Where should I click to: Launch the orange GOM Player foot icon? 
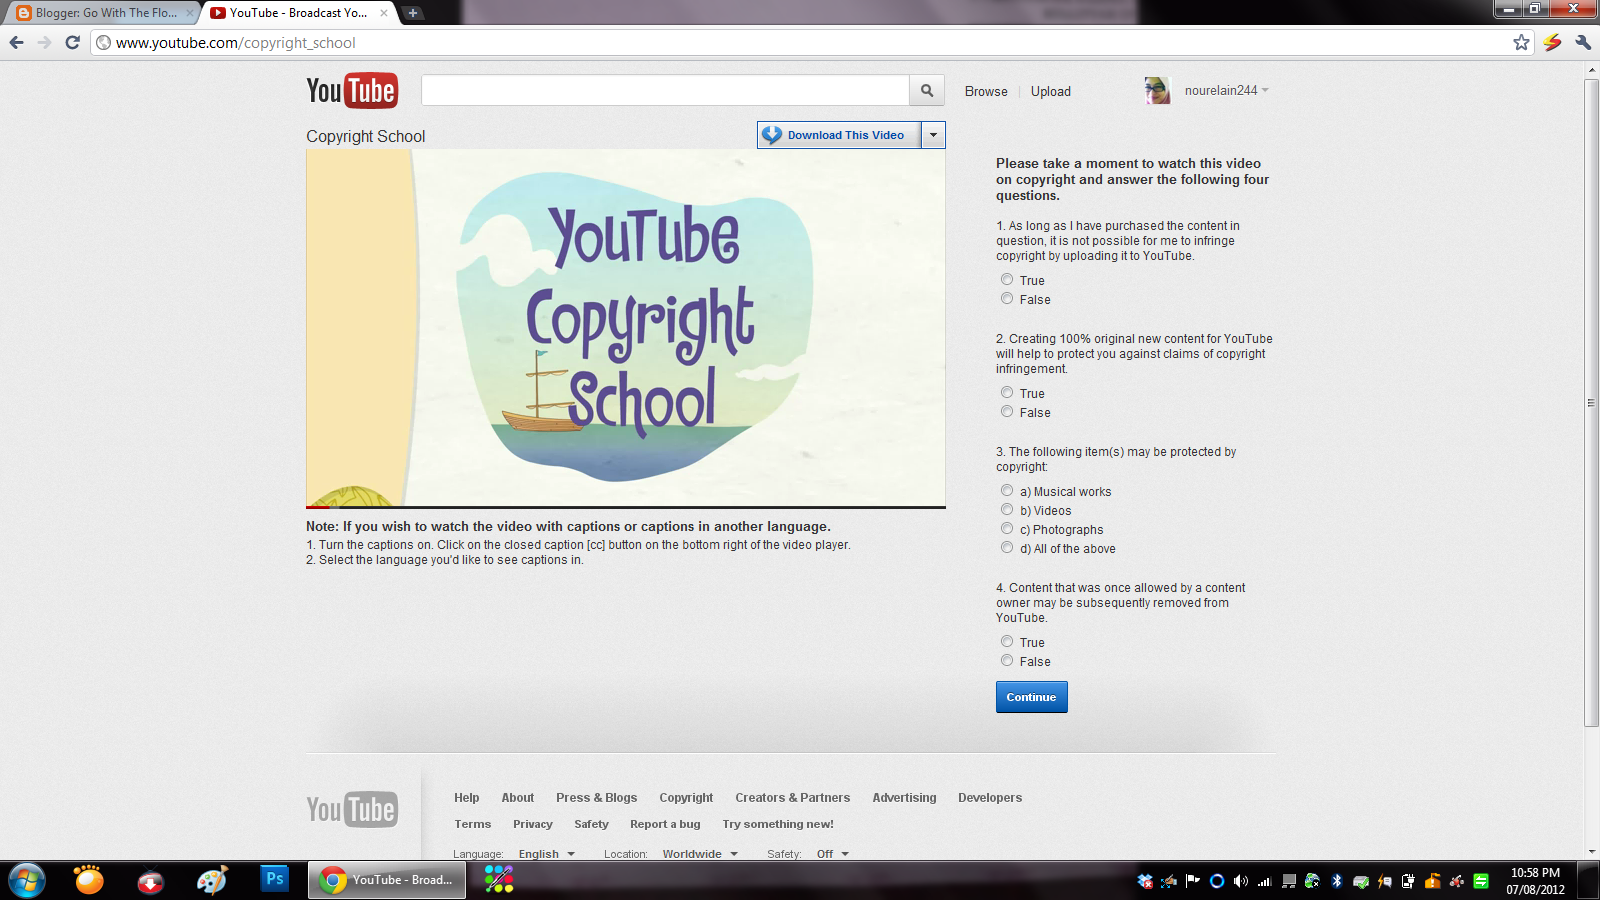[89, 880]
